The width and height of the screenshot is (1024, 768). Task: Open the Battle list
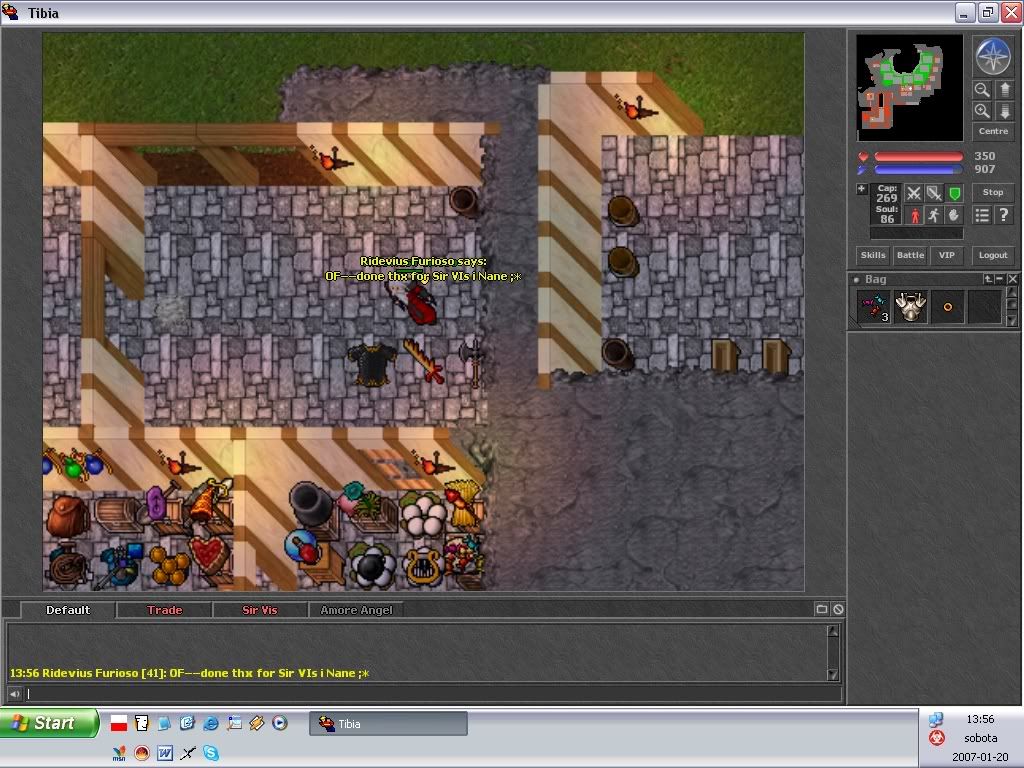pos(910,255)
